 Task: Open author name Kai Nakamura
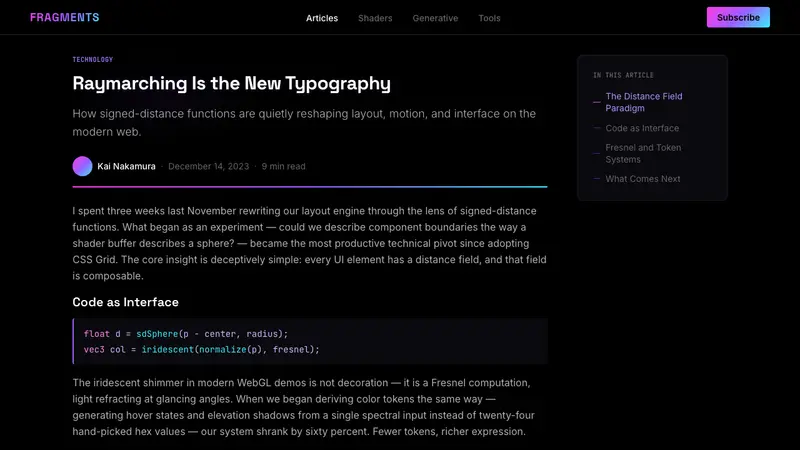(x=127, y=166)
